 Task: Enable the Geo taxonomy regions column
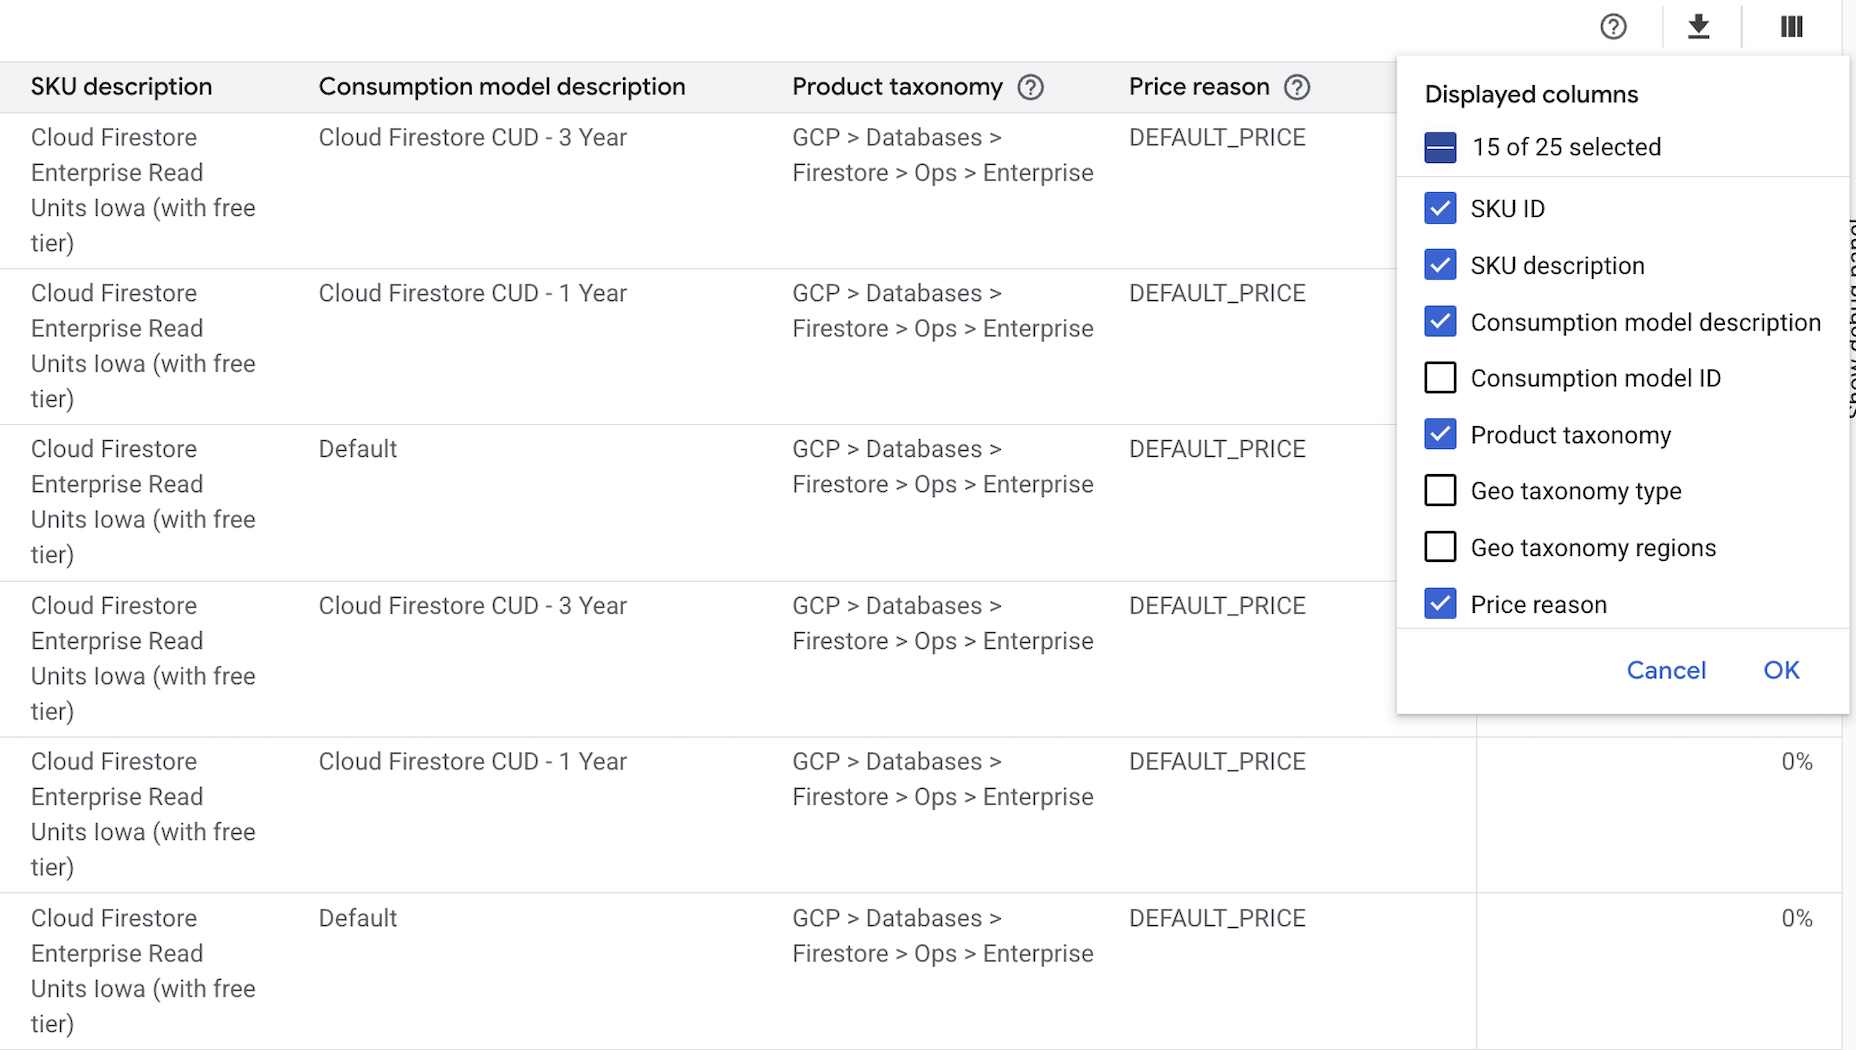[1440, 547]
